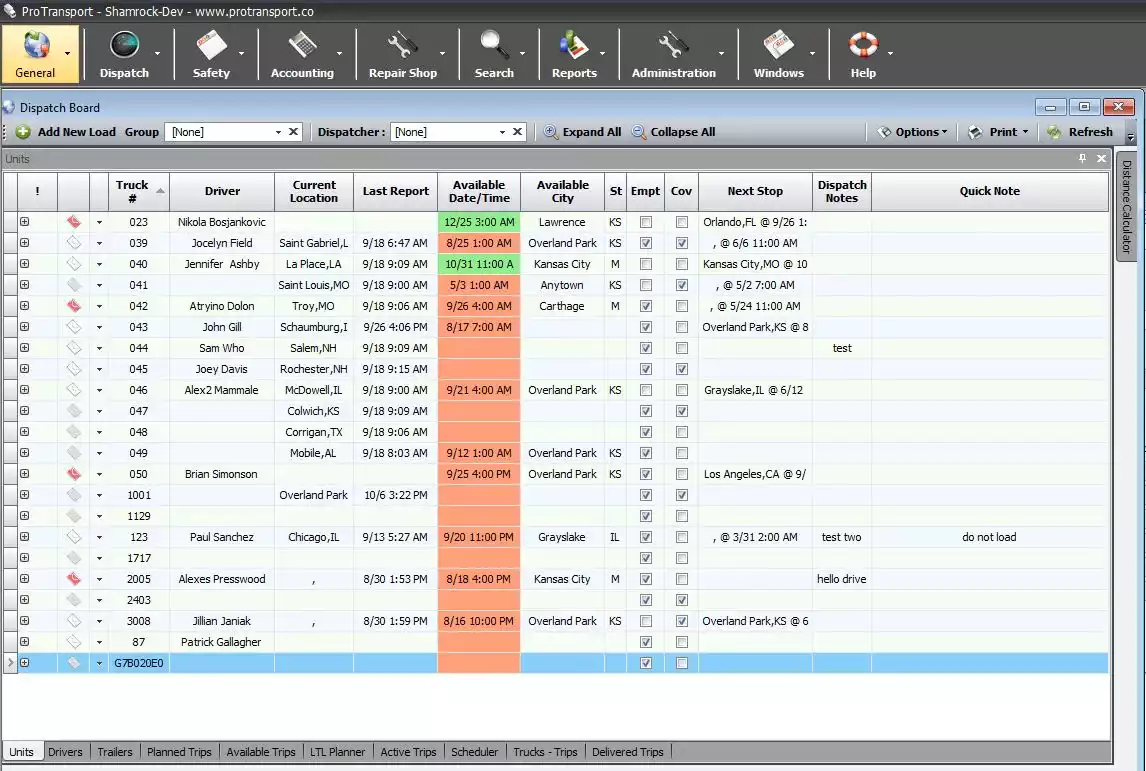Check the Empt box for truck 023
The image size is (1146, 771).
coord(645,222)
